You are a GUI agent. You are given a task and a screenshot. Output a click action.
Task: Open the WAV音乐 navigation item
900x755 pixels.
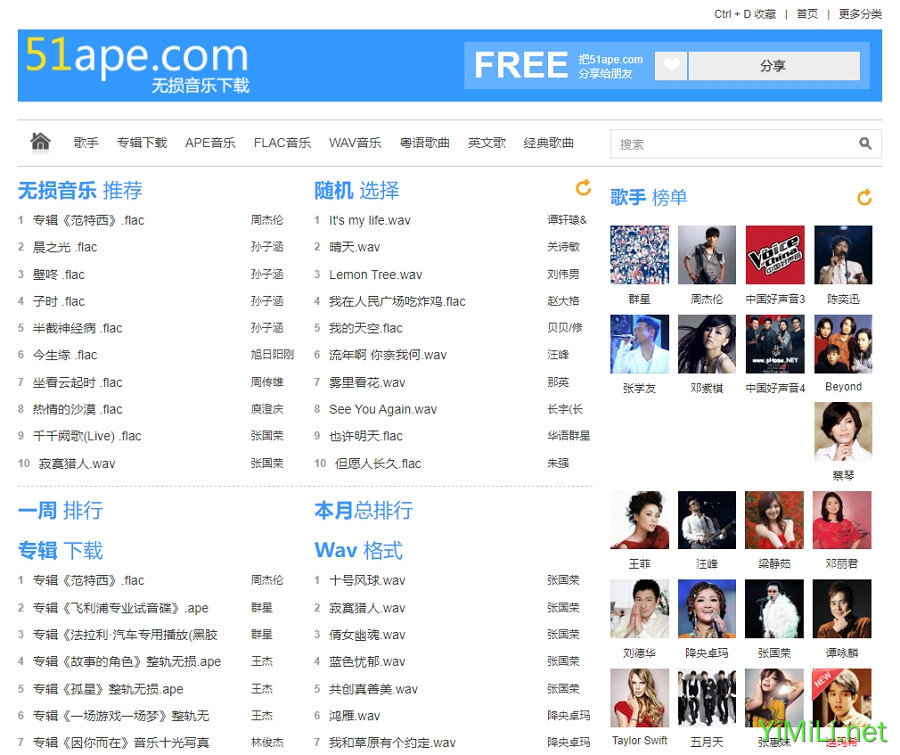[x=355, y=143]
